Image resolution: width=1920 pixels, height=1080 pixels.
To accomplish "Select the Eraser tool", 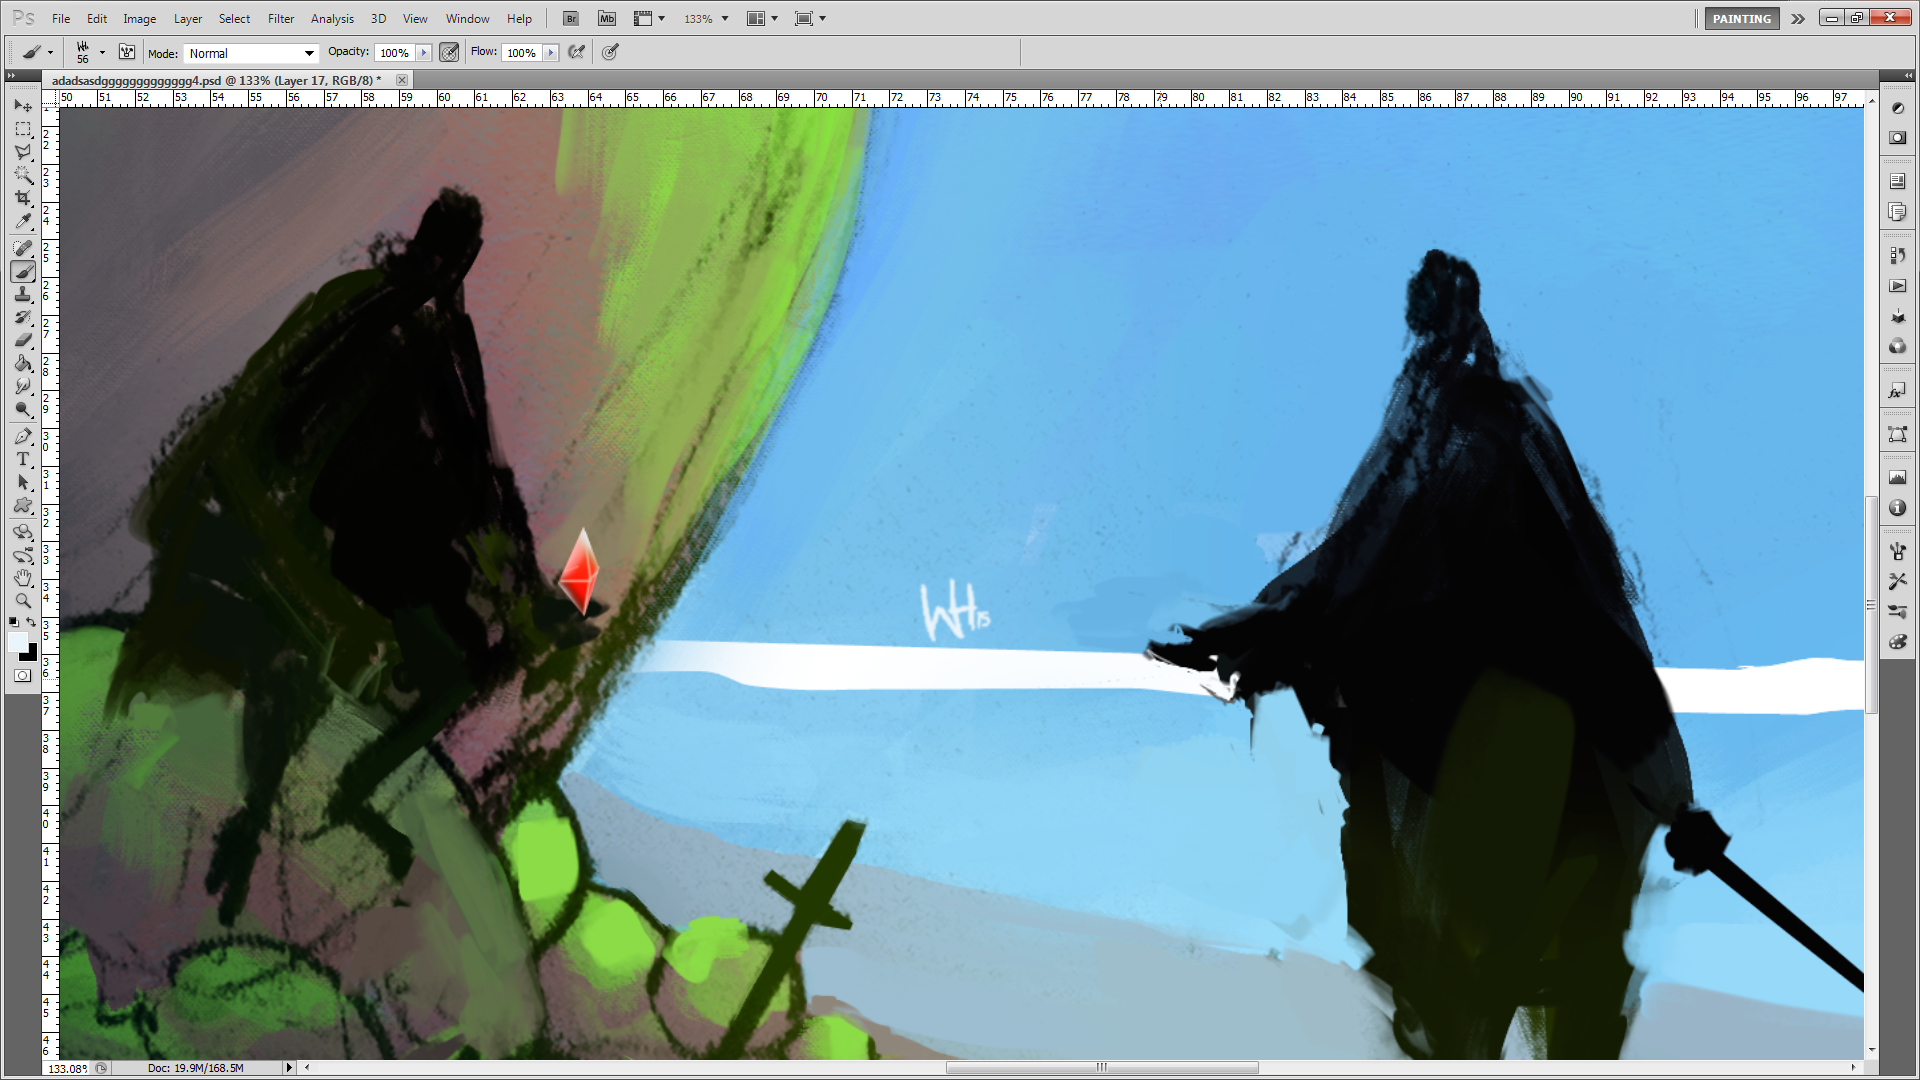I will pos(23,340).
